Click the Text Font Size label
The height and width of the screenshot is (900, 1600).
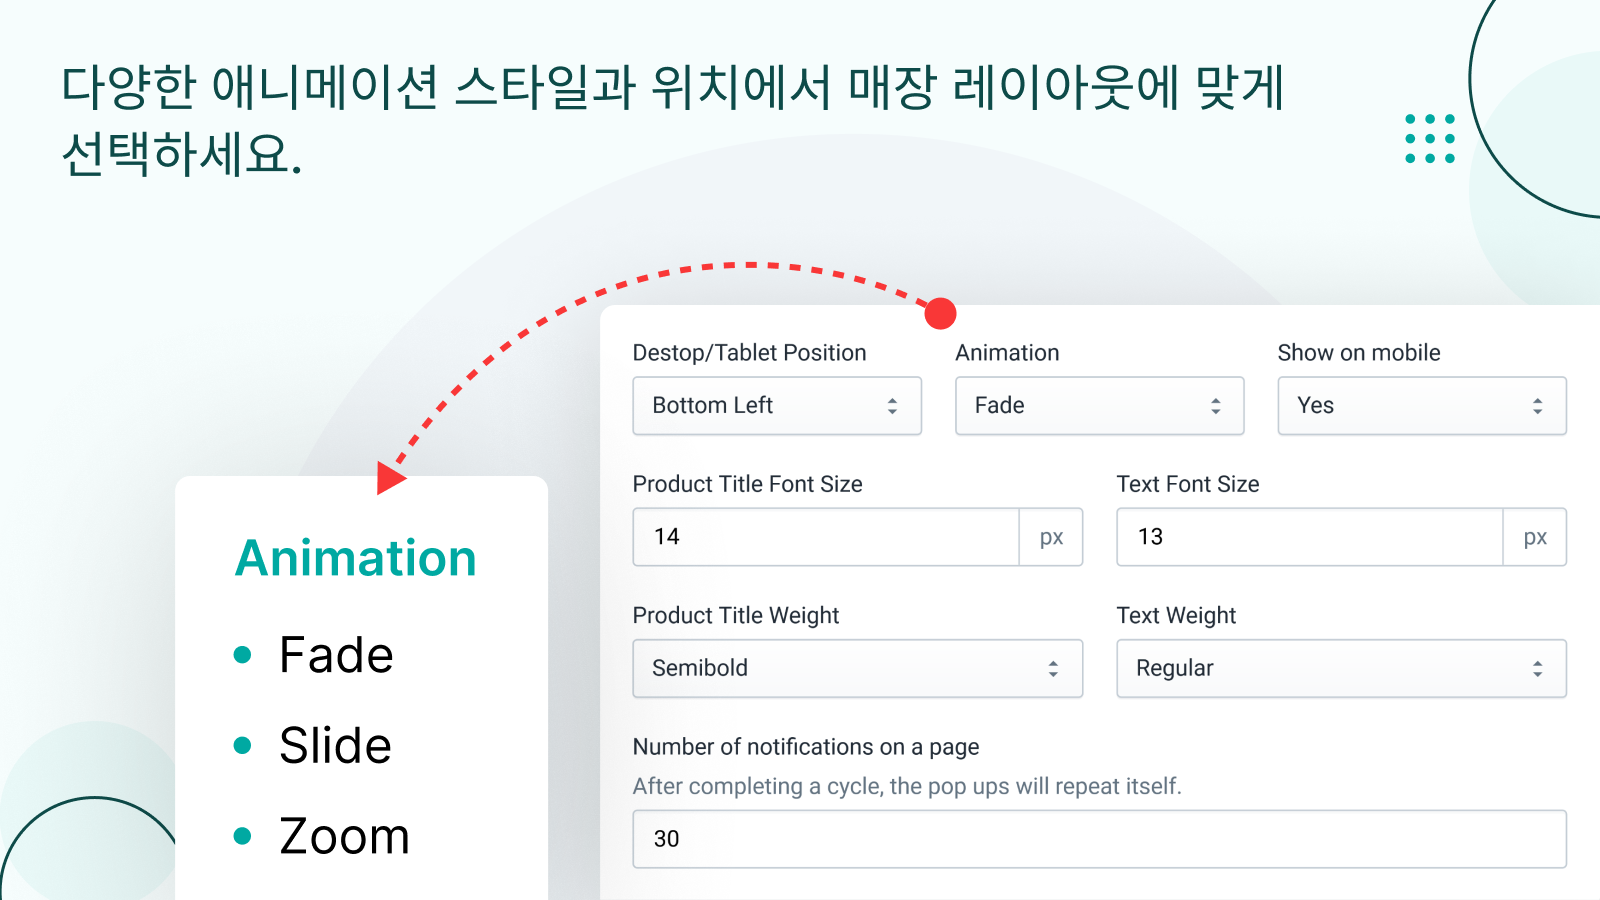[x=1188, y=484]
